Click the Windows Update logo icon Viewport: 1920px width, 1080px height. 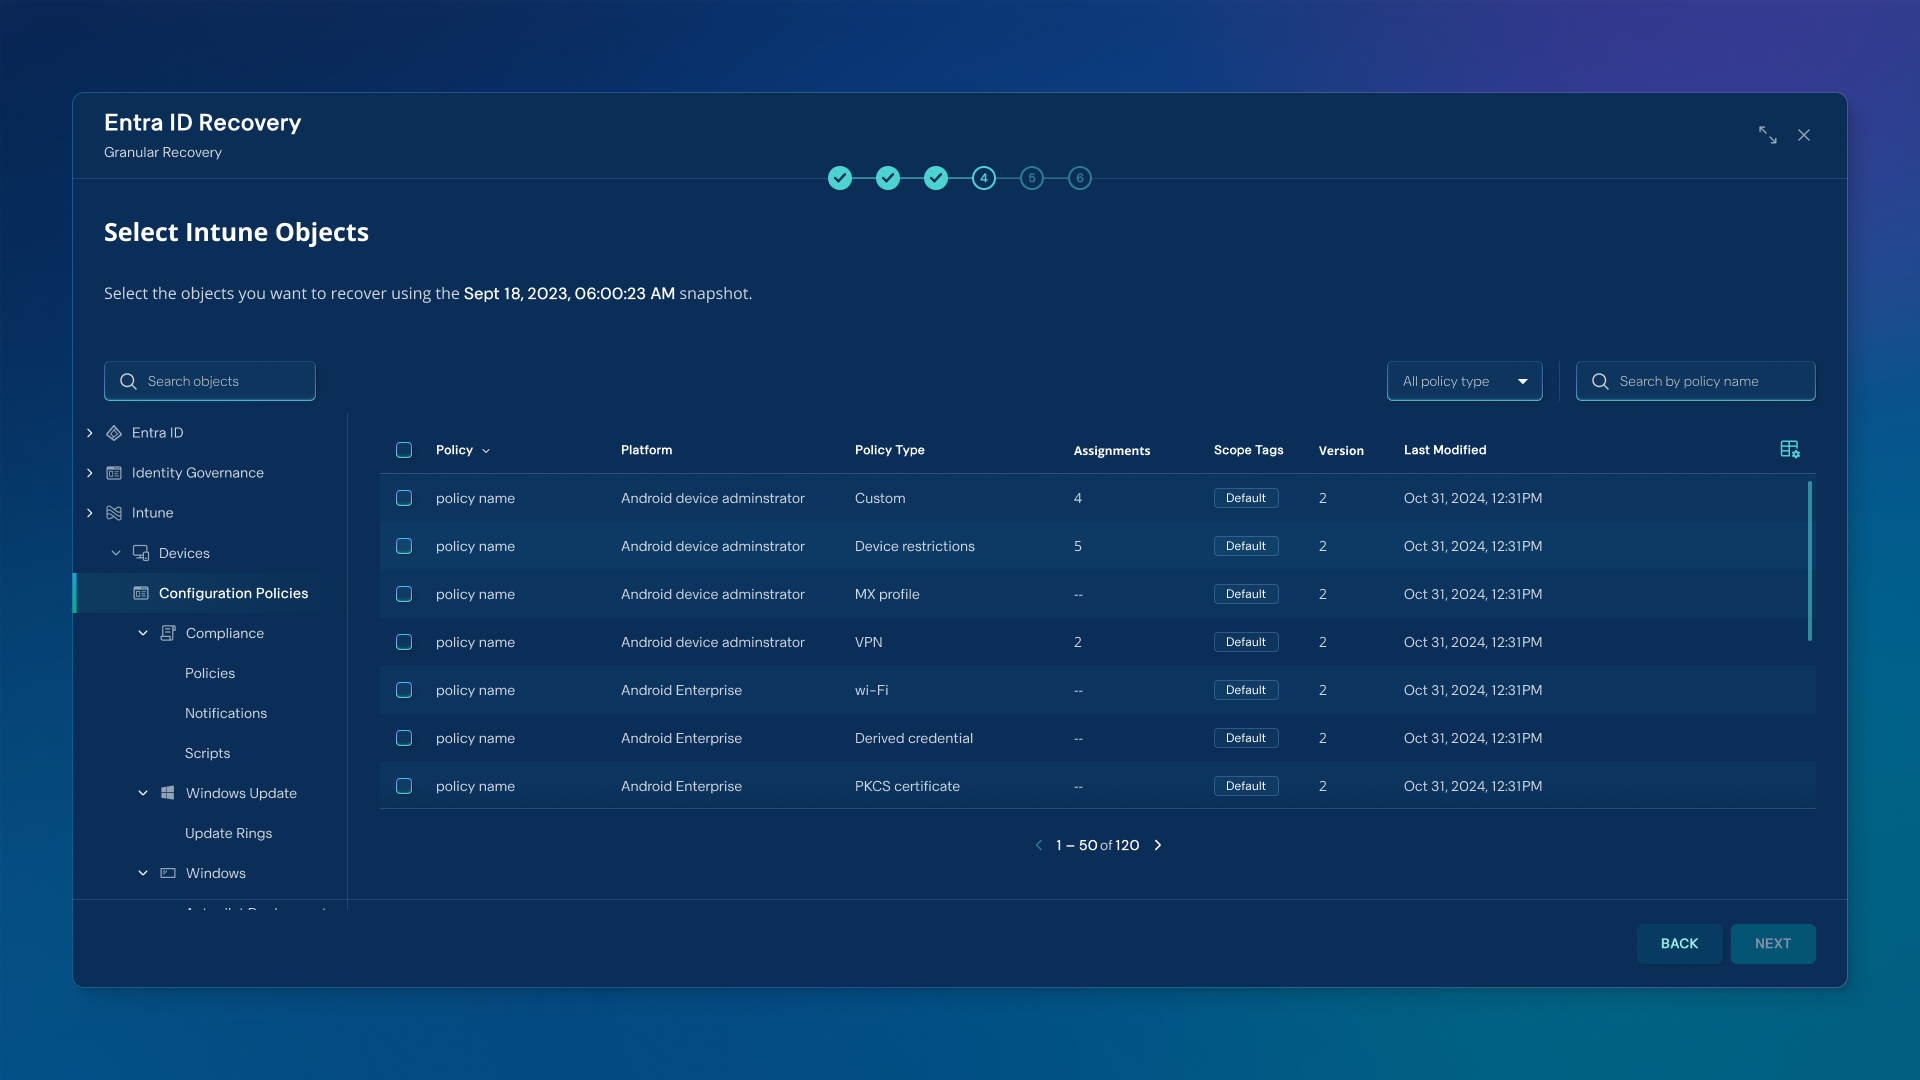(168, 793)
